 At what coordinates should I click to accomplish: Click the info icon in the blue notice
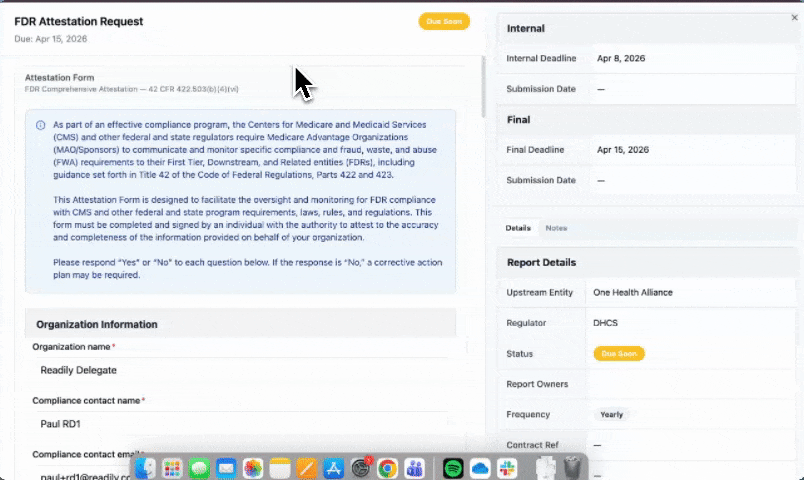tap(41, 125)
